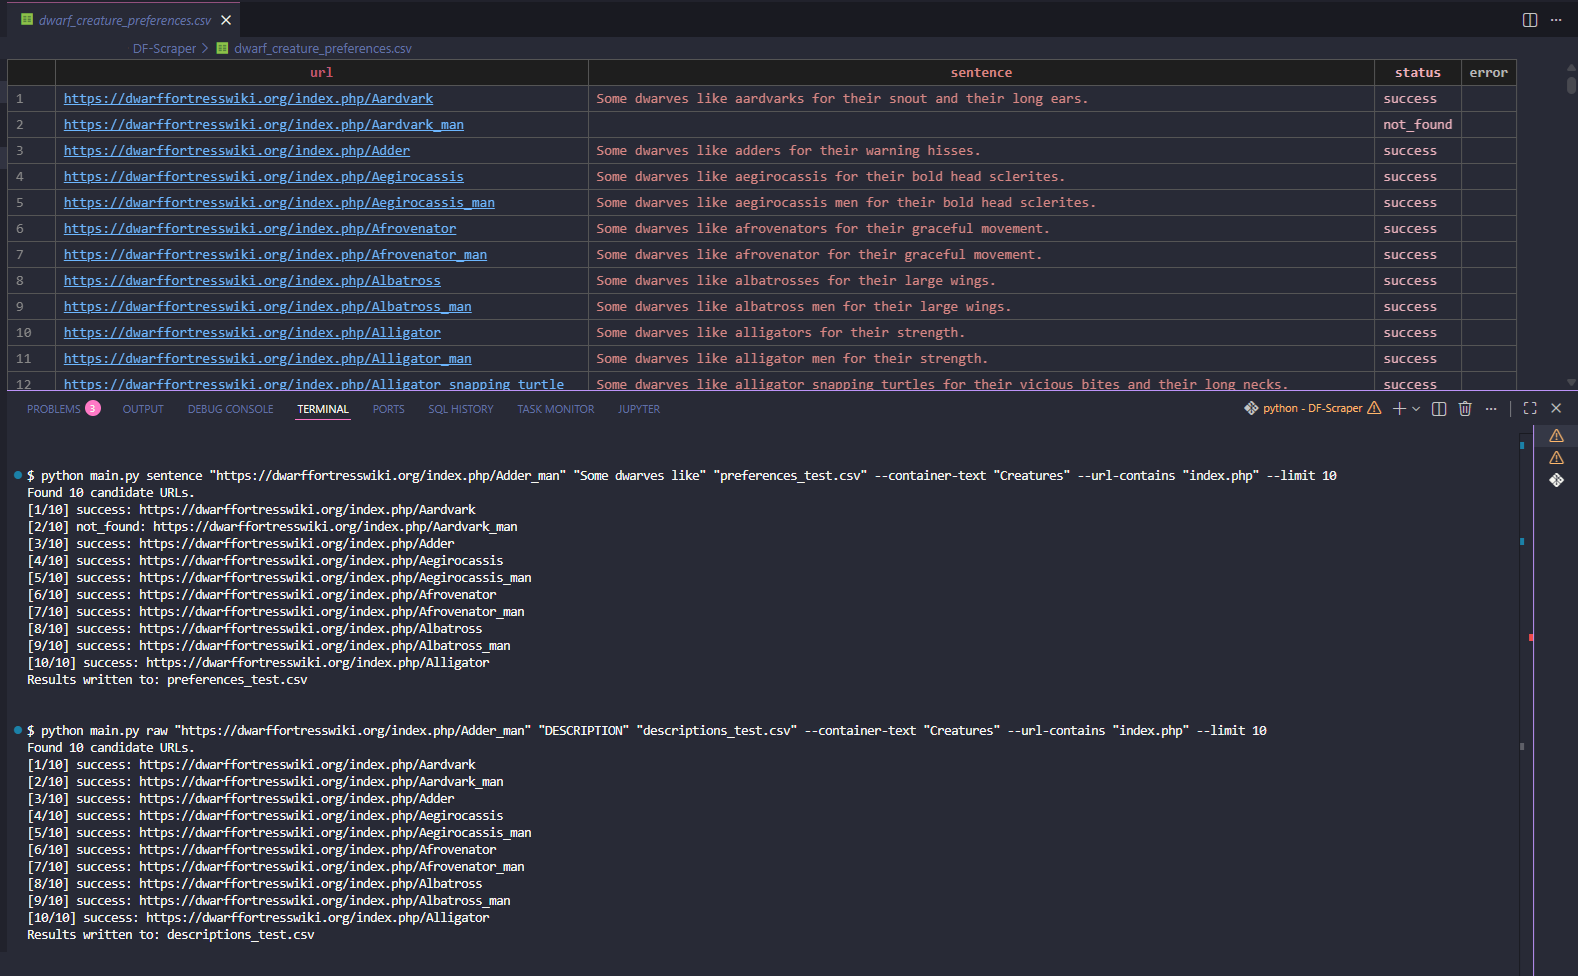The height and width of the screenshot is (976, 1578).
Task: Click the first terminal command status dot
Action: pos(18,475)
